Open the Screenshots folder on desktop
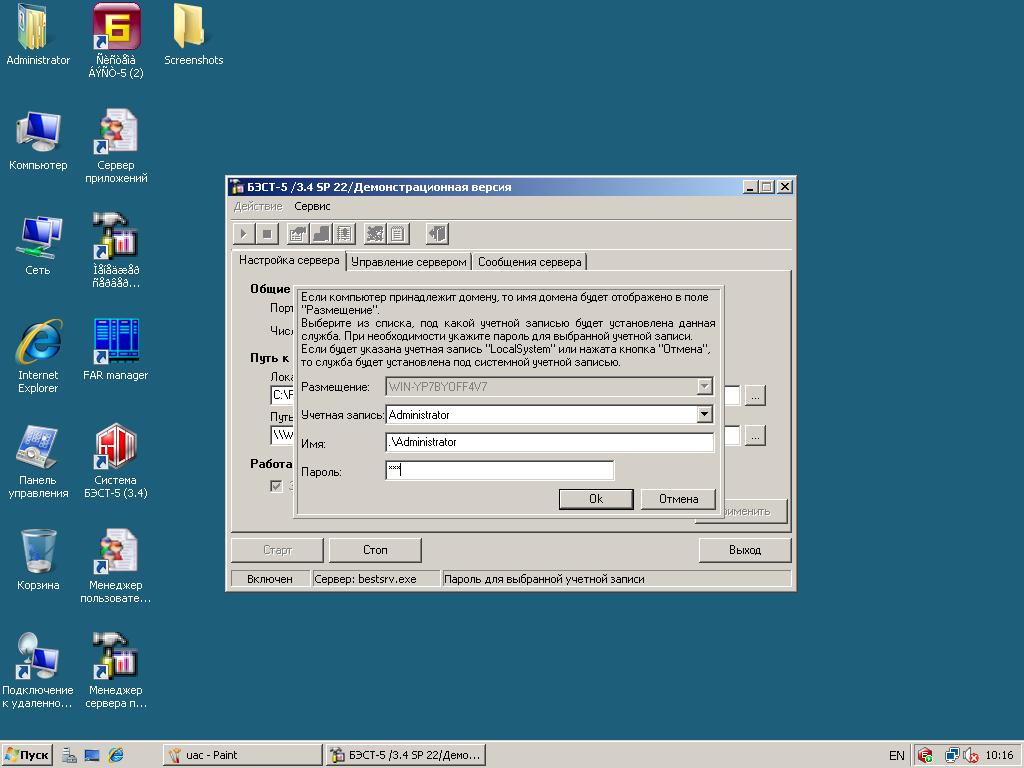 click(x=193, y=35)
